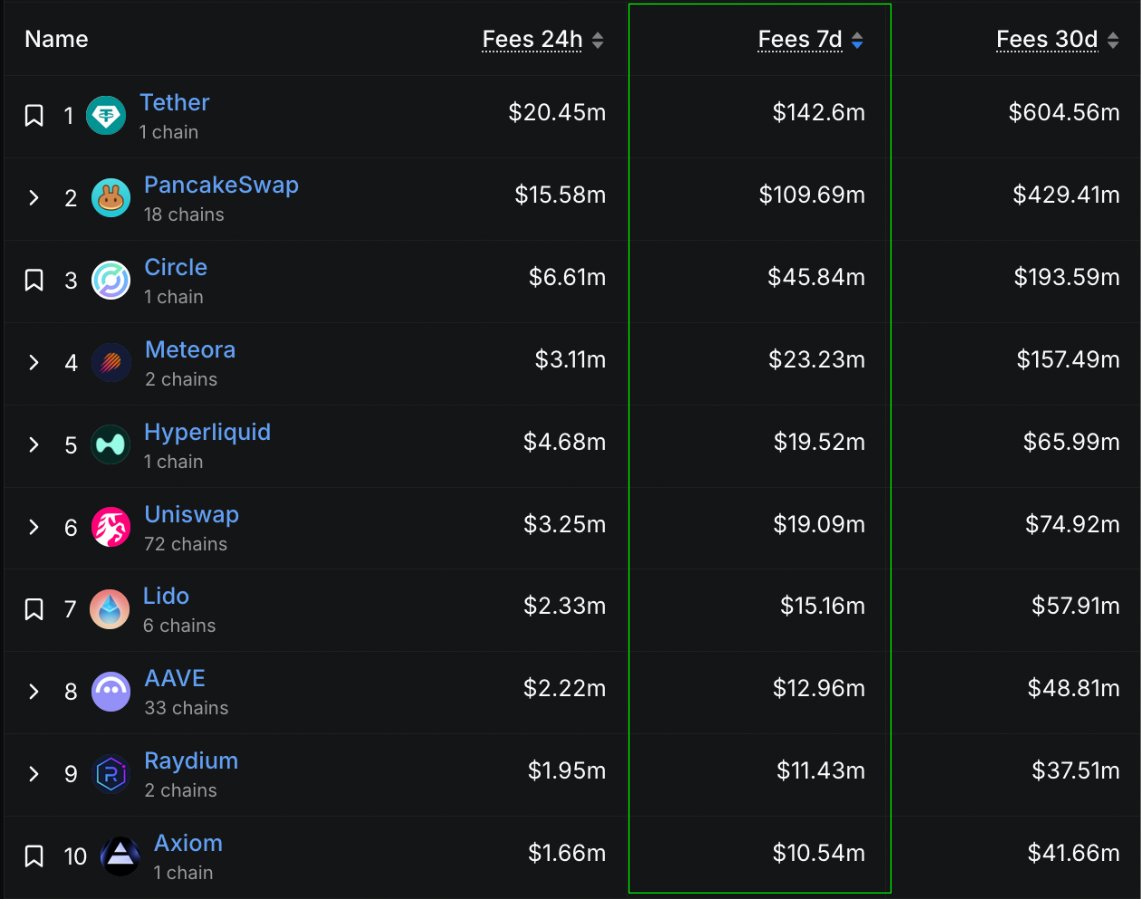Screen dimensions: 1141x899
Task: Select Tether's $142.6m 7d fees value
Action: click(819, 112)
